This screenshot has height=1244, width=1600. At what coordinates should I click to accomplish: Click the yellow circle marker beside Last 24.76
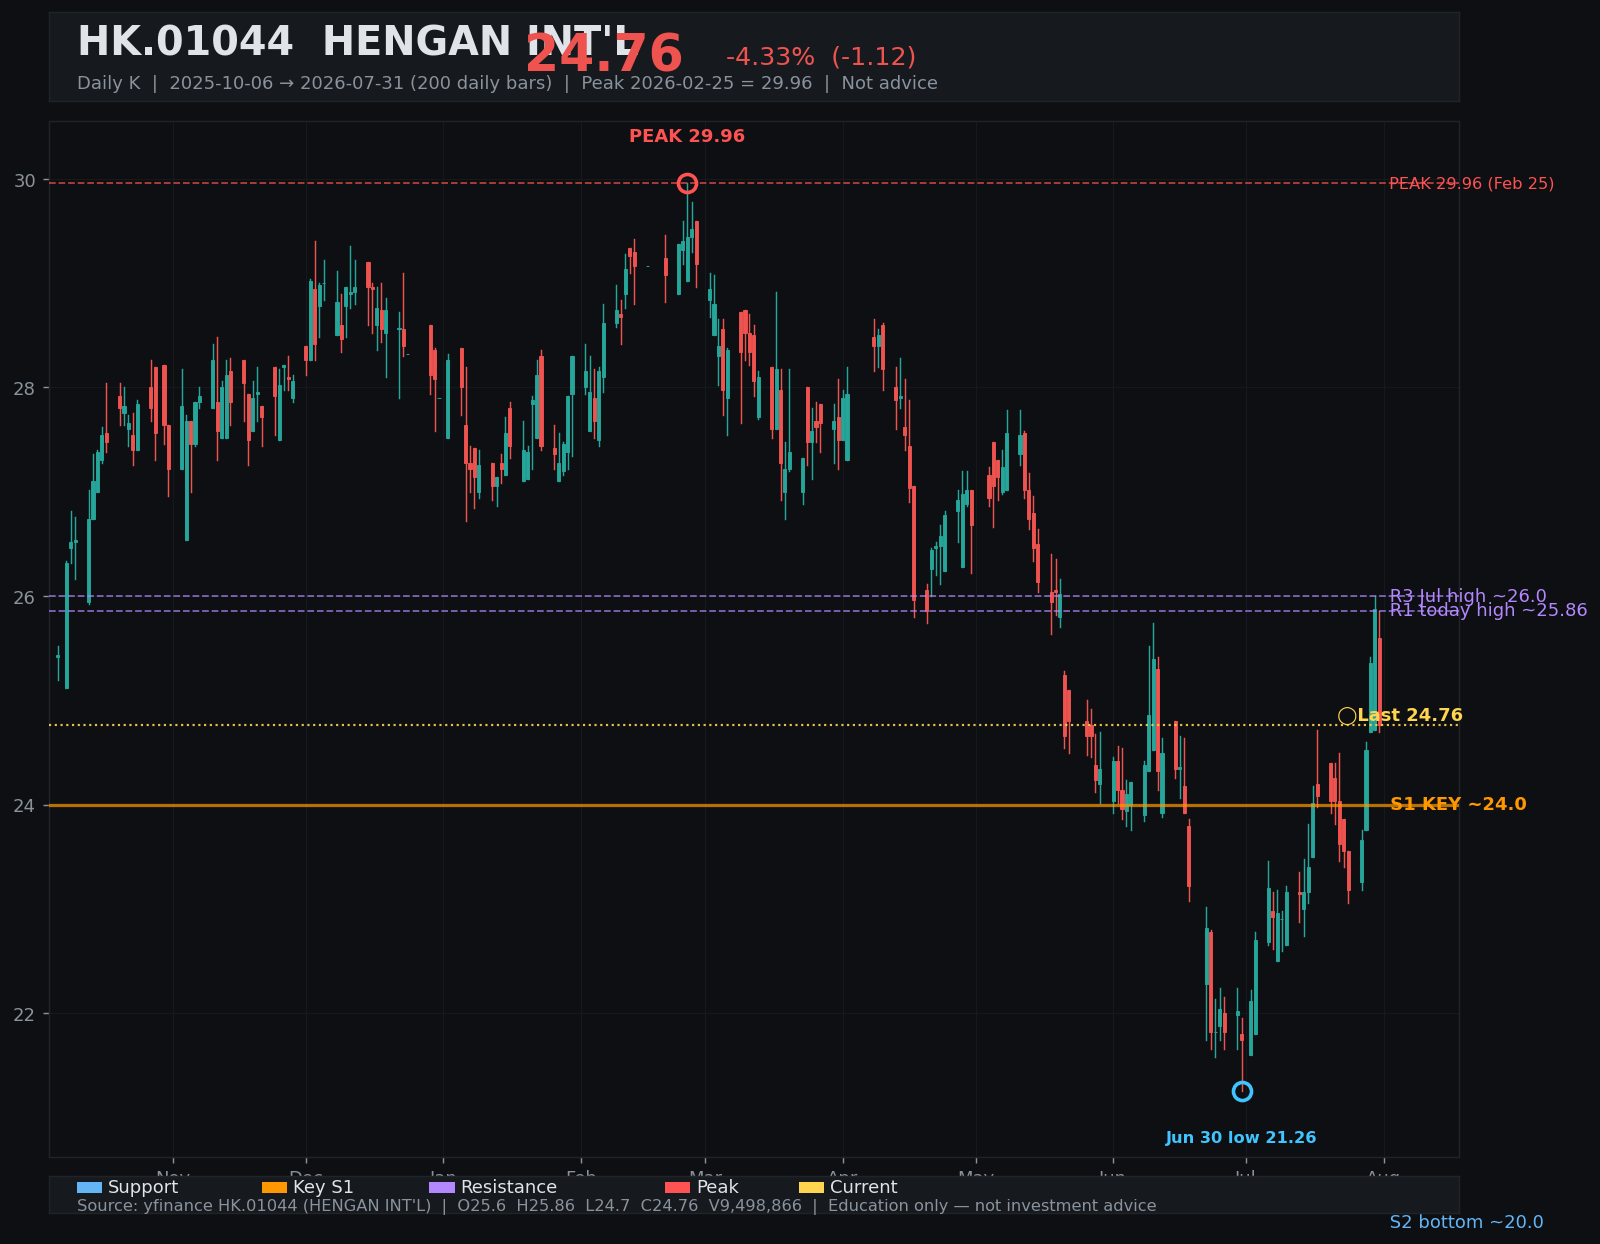pyautogui.click(x=1347, y=716)
